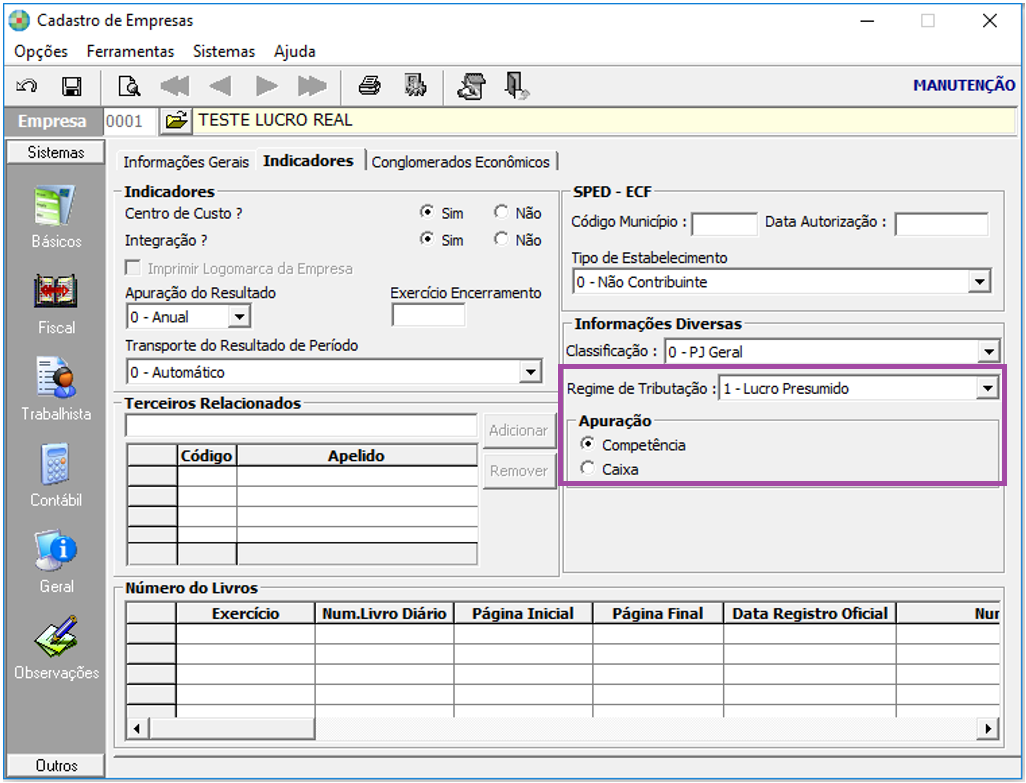This screenshot has height=783, width=1026.
Task: Go to first record double-left arrow
Action: coord(175,86)
